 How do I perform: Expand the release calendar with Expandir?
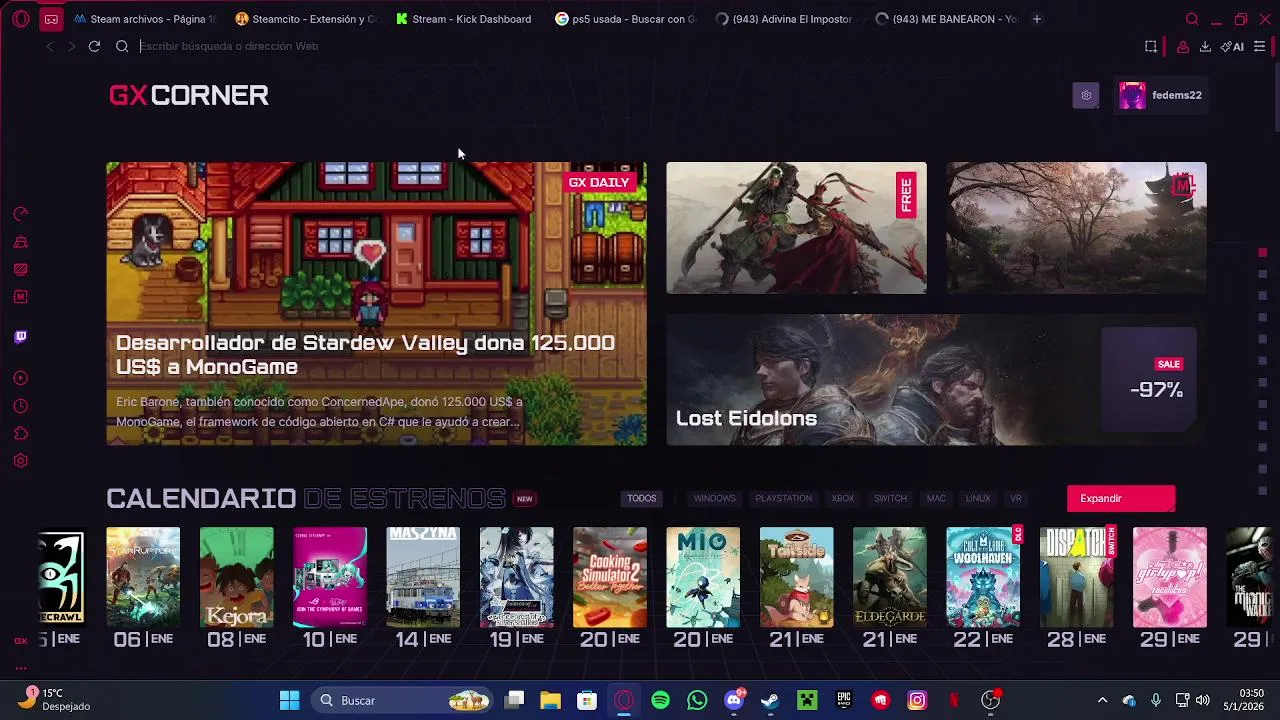tap(1121, 498)
